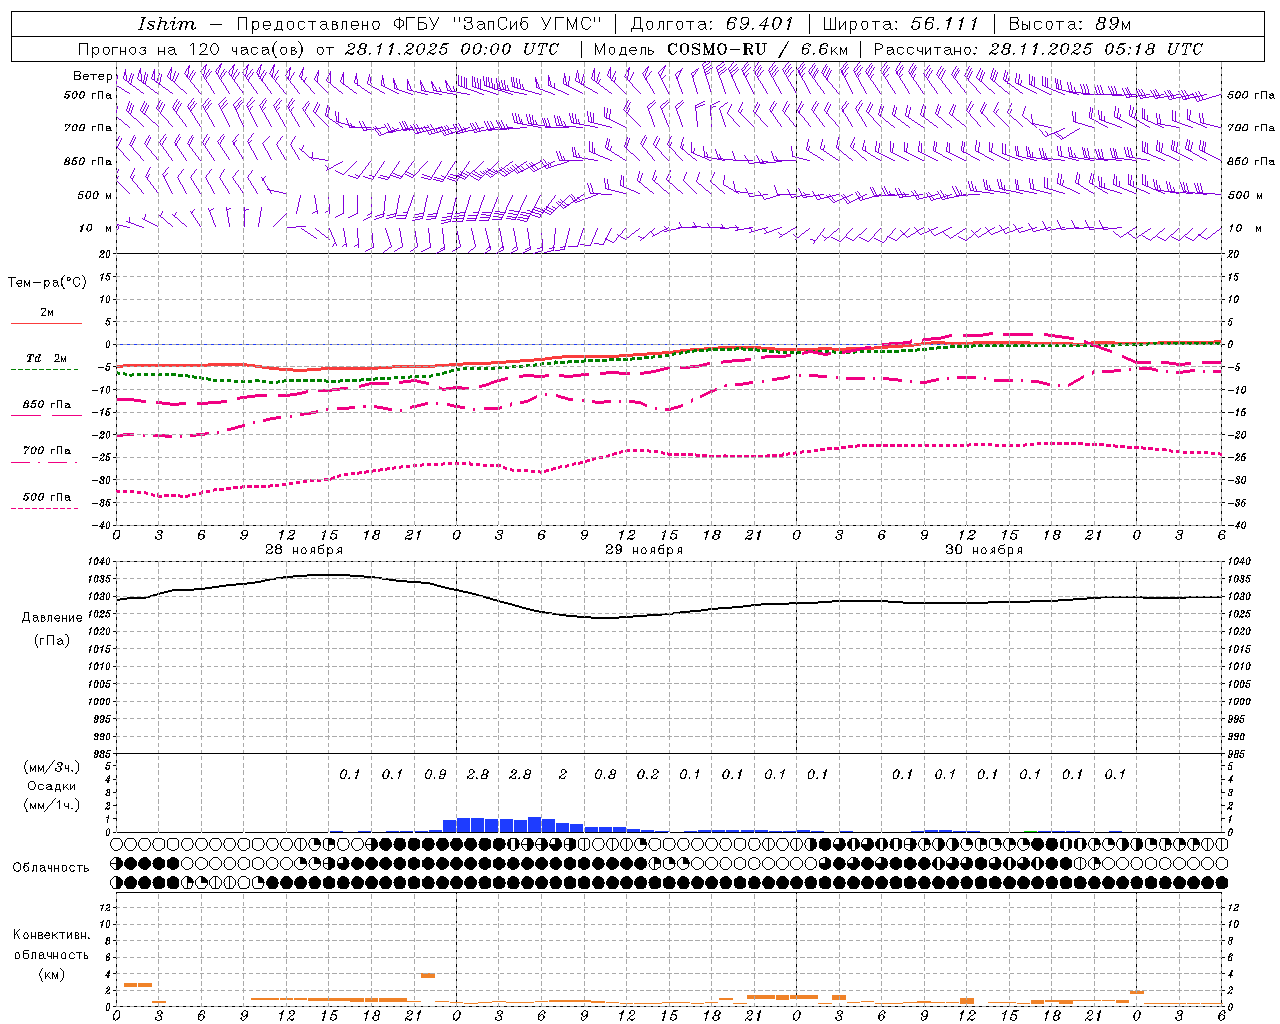Select the "28 ноября" date label
1280x1024 pixels.
(x=304, y=550)
